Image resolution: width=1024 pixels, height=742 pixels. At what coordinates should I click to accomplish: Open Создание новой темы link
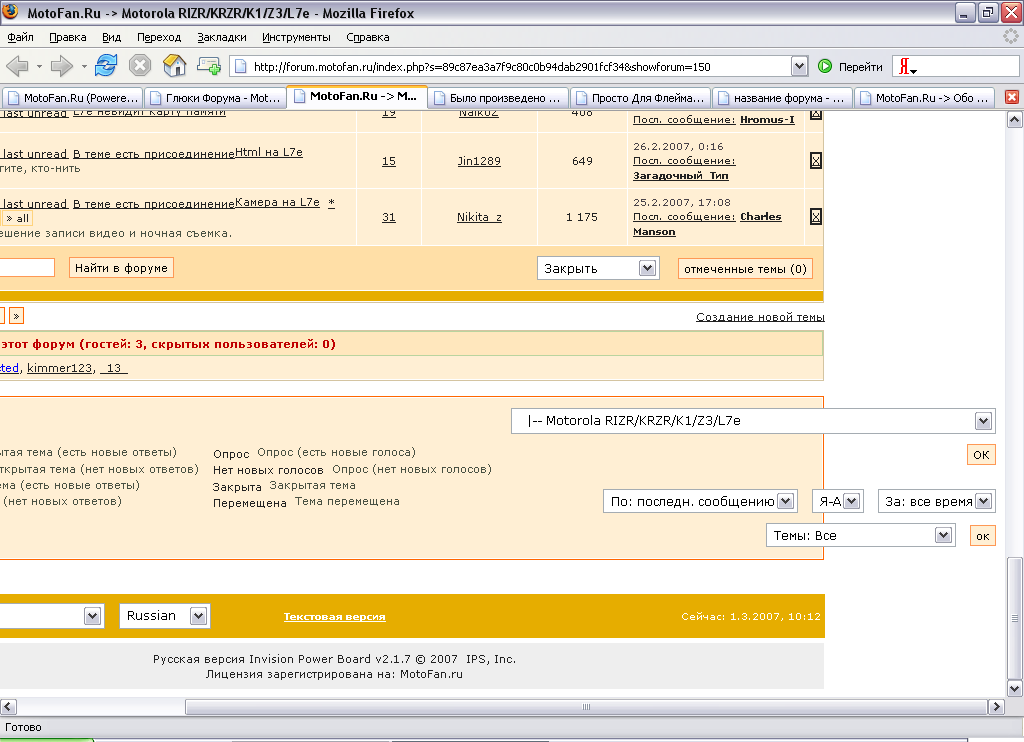pyautogui.click(x=760, y=317)
